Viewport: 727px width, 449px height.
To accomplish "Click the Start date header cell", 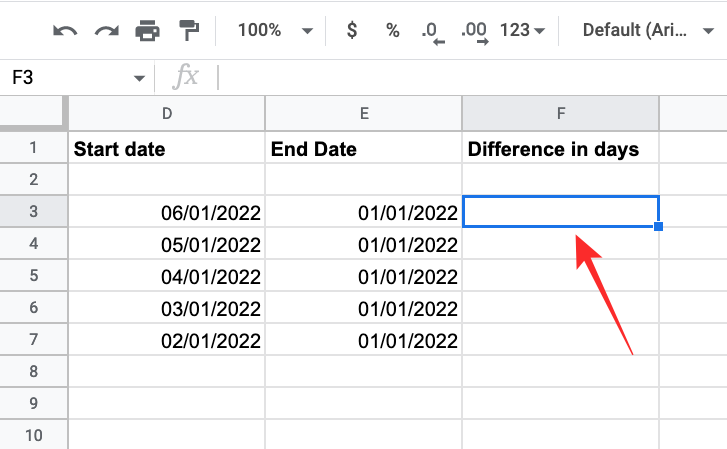I will pos(167,149).
